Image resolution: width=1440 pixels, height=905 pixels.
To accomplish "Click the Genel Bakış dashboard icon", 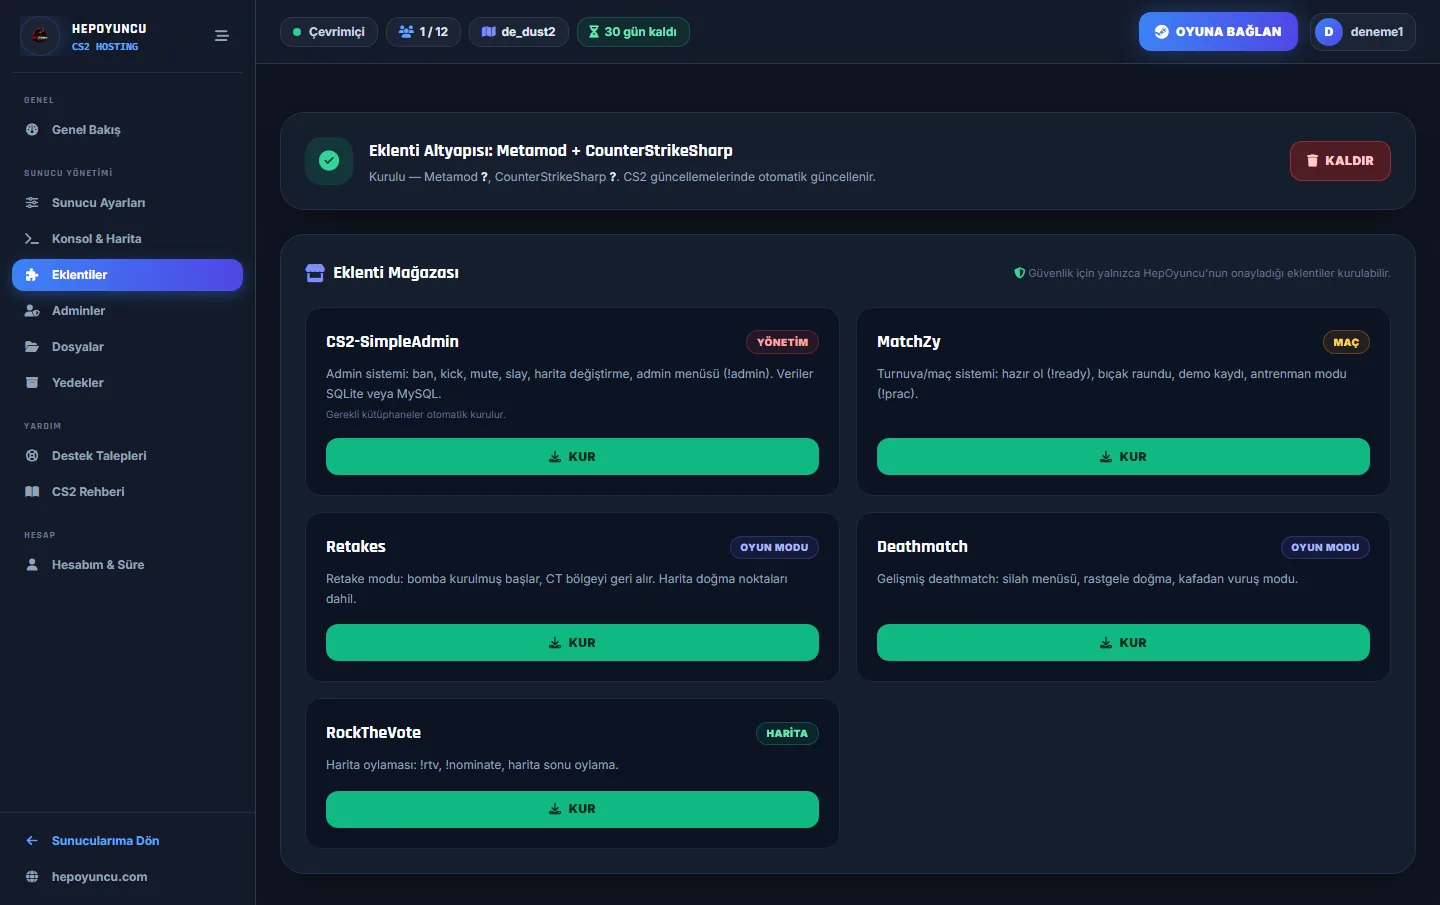I will point(32,130).
